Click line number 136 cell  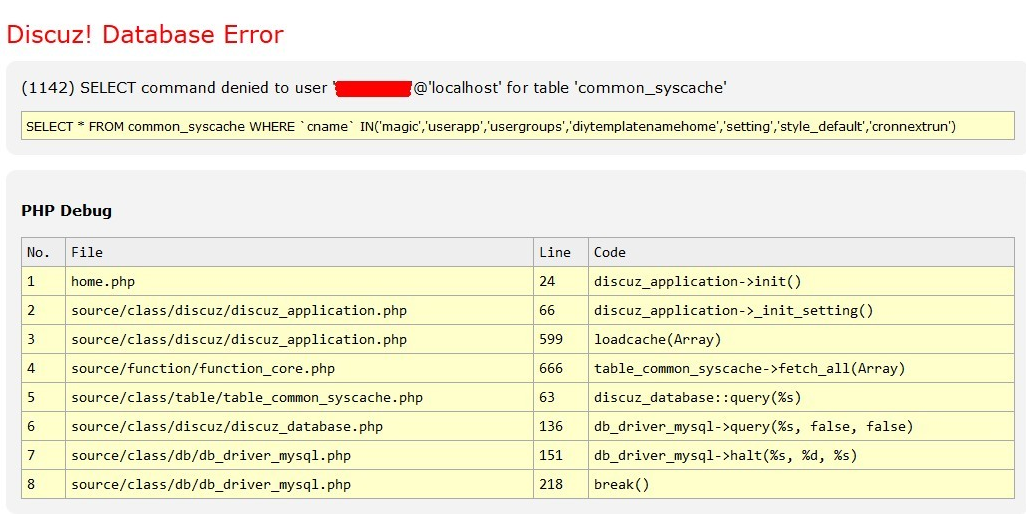[x=561, y=427]
